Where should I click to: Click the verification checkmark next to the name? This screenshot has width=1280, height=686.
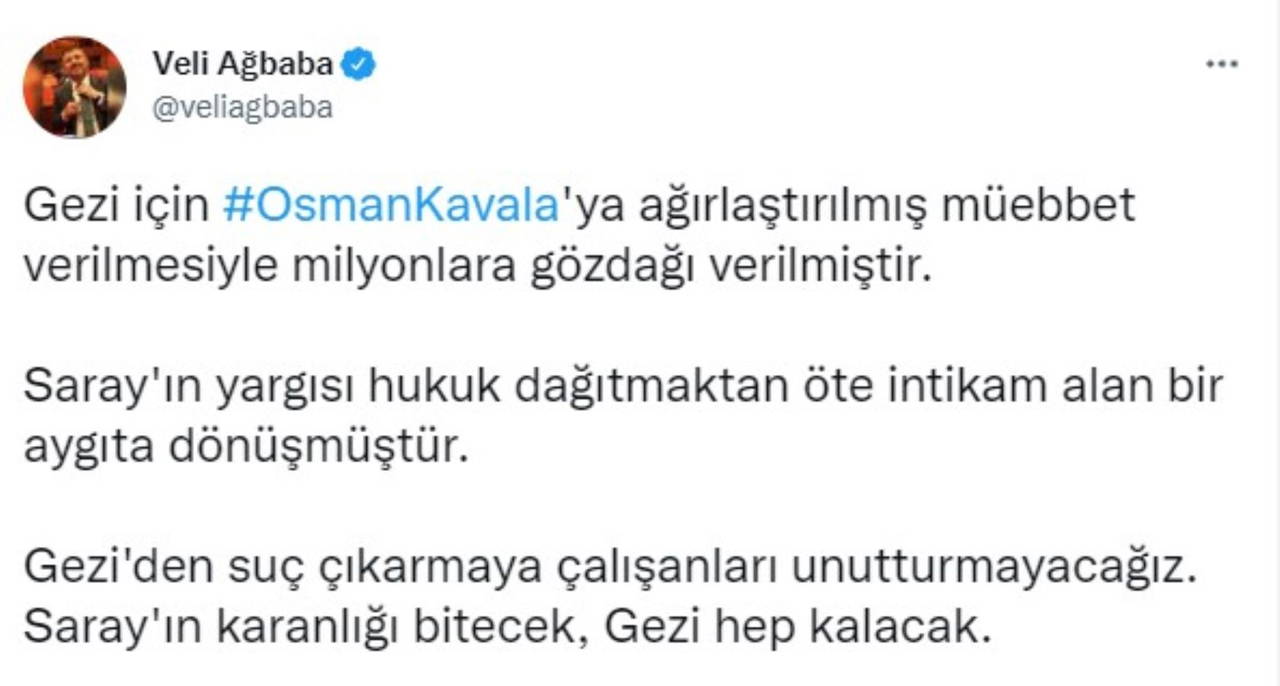tap(357, 62)
